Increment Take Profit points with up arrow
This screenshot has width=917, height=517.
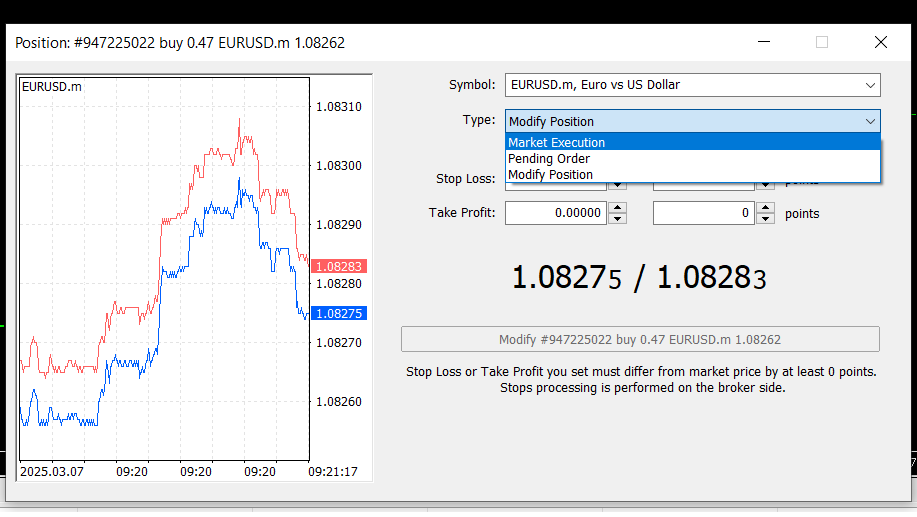[766, 208]
